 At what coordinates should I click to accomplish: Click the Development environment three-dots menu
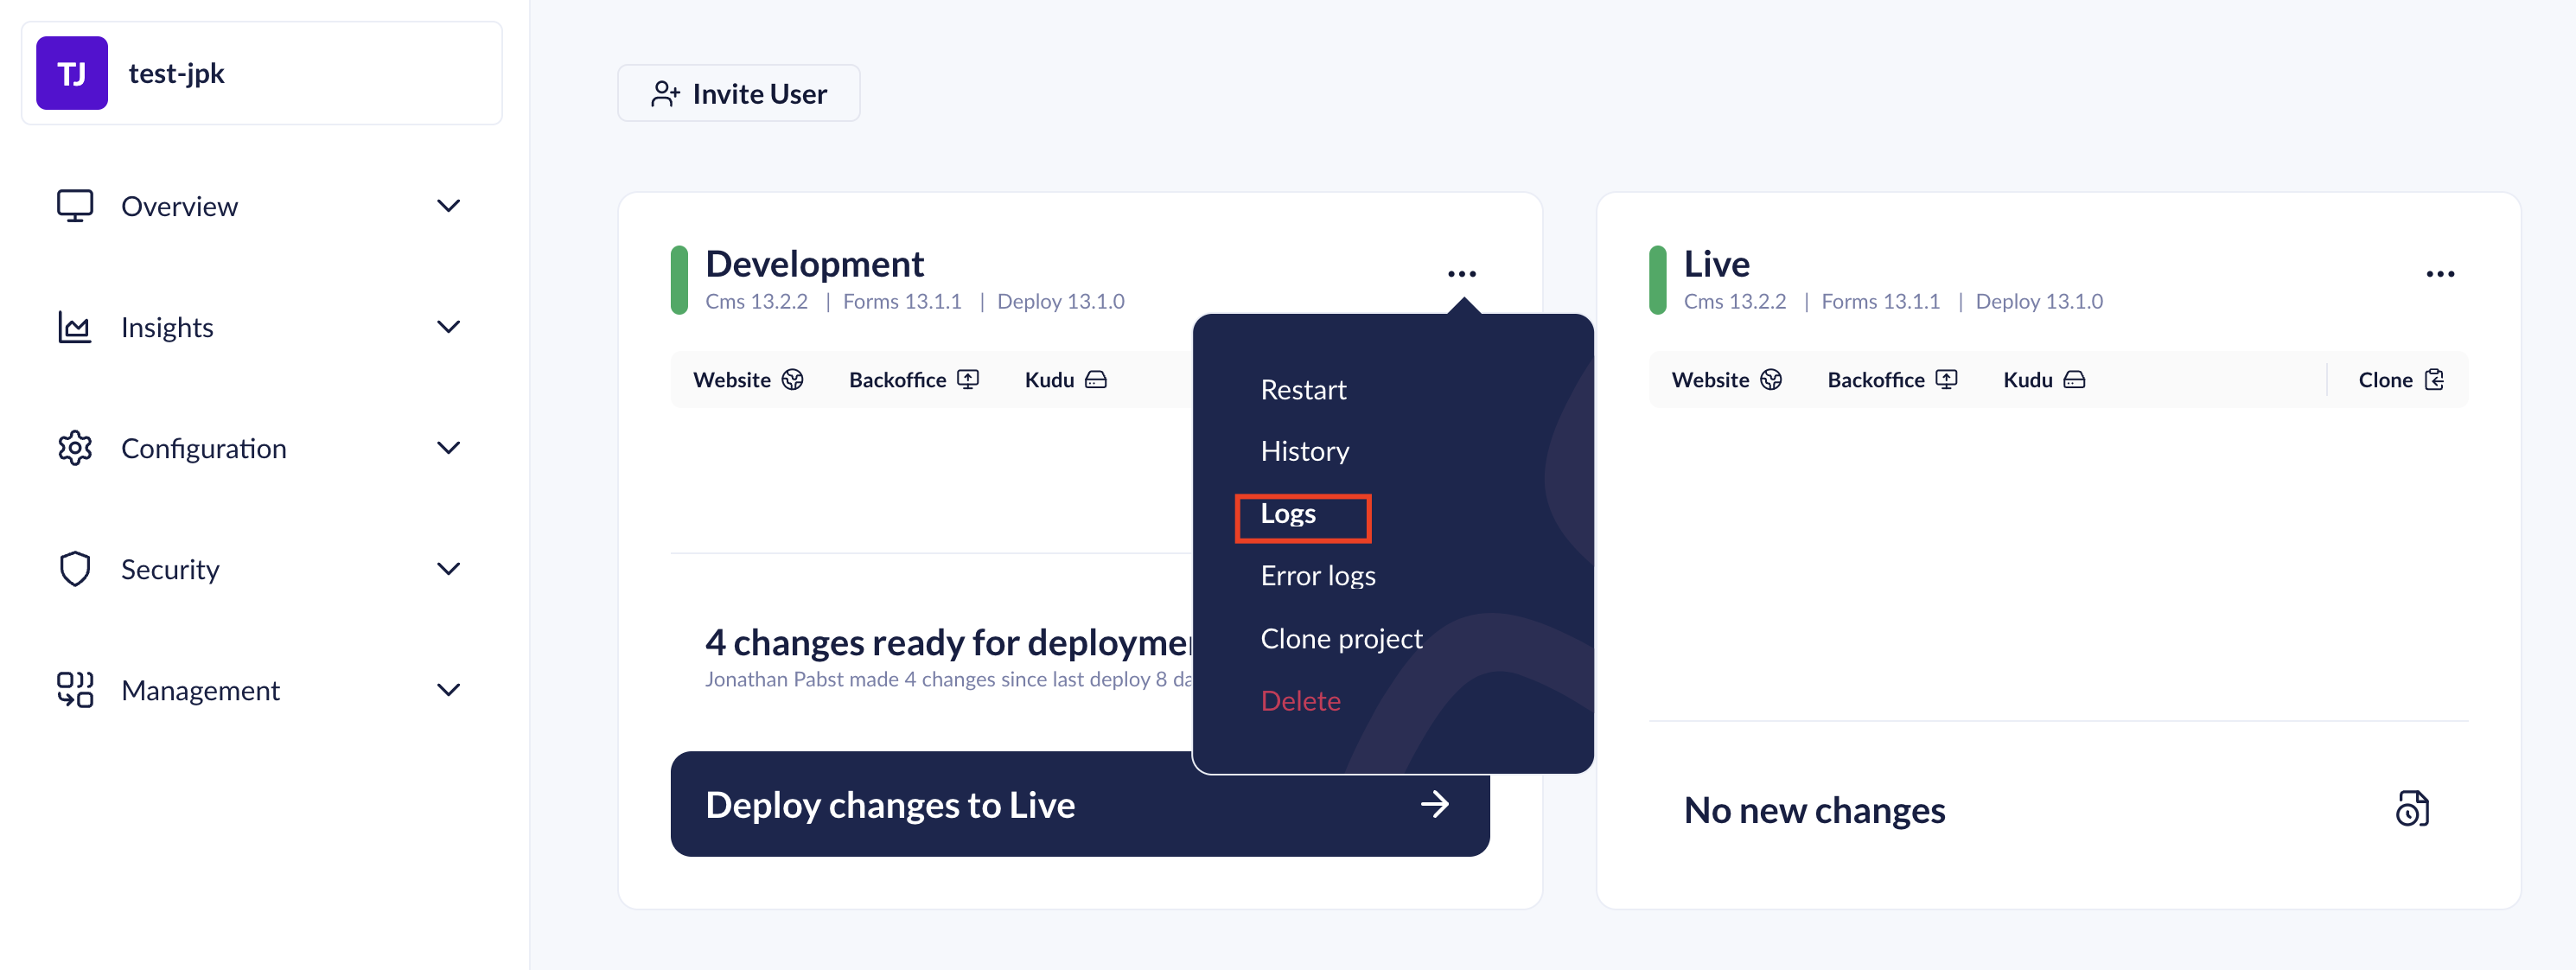pyautogui.click(x=1461, y=273)
